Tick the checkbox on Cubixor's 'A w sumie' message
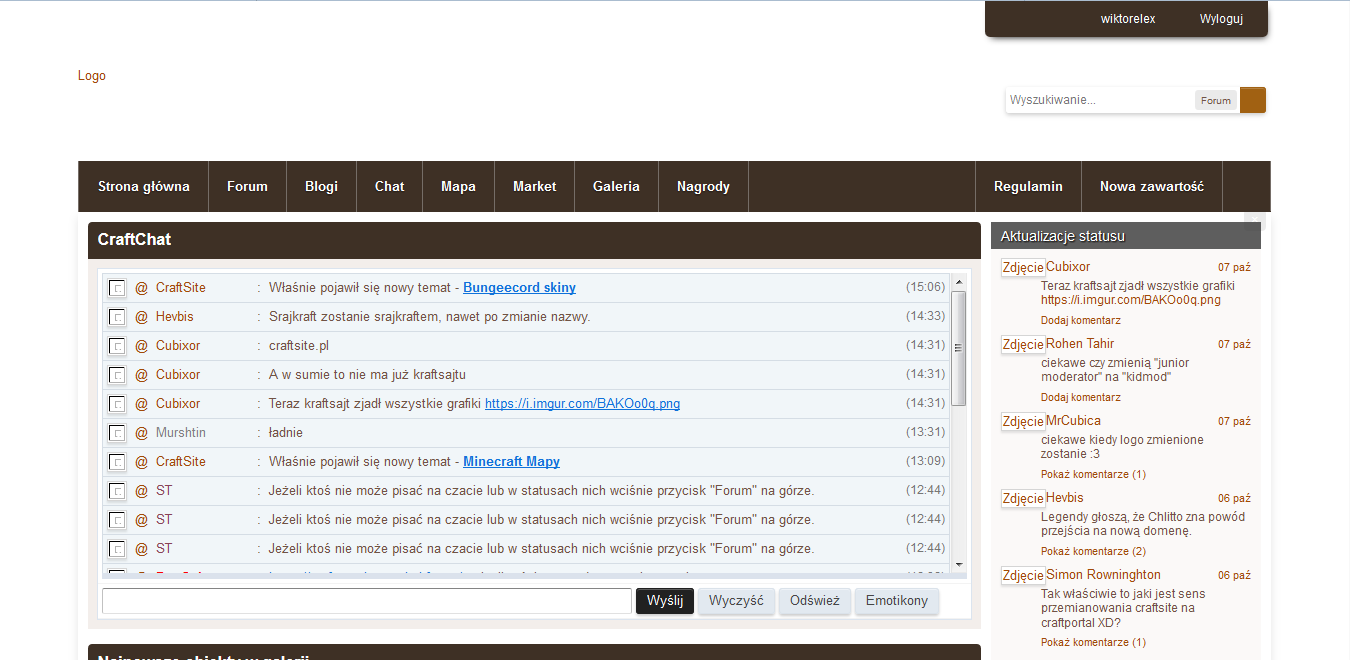The height and width of the screenshot is (660, 1350). click(117, 375)
